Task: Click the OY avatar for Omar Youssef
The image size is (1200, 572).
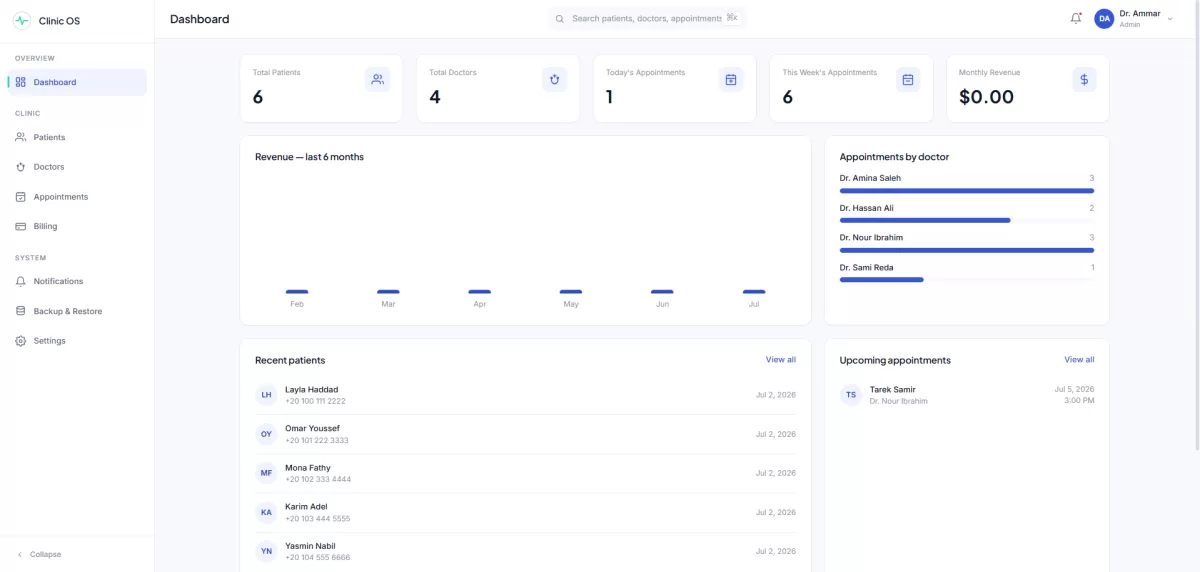Action: [x=266, y=434]
